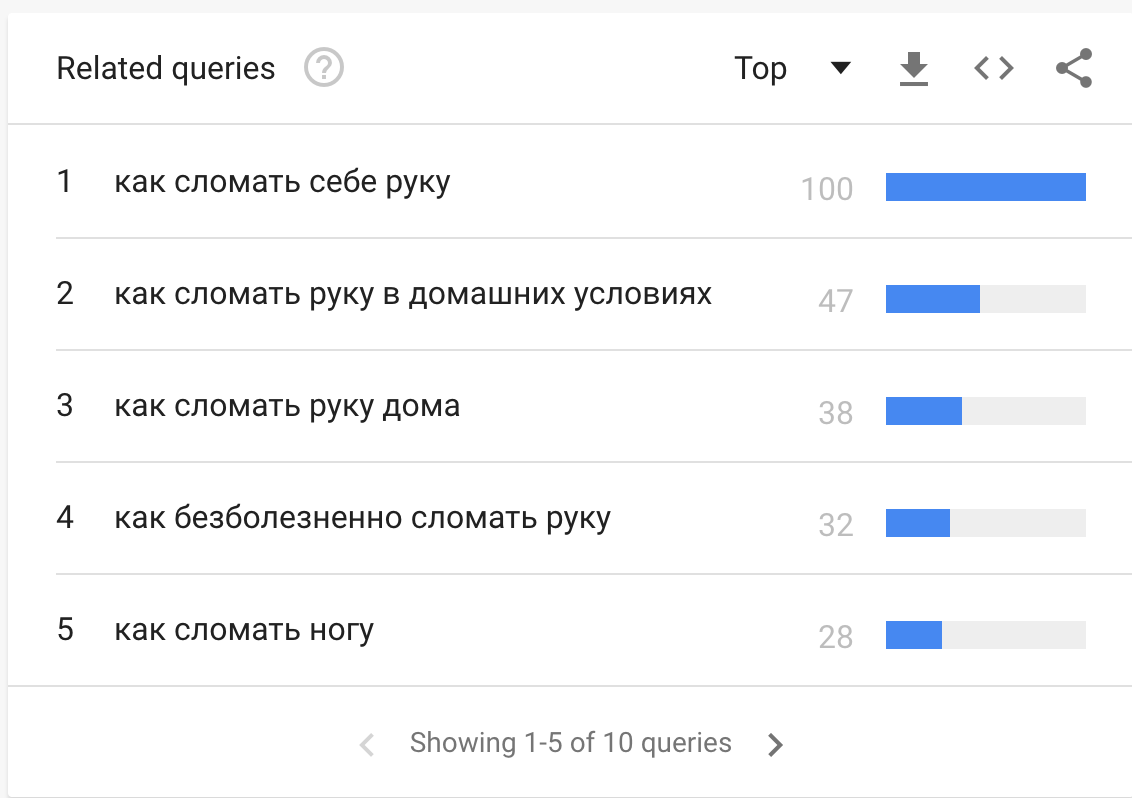Click the 'Top' sort label
1132x798 pixels.
coord(760,68)
